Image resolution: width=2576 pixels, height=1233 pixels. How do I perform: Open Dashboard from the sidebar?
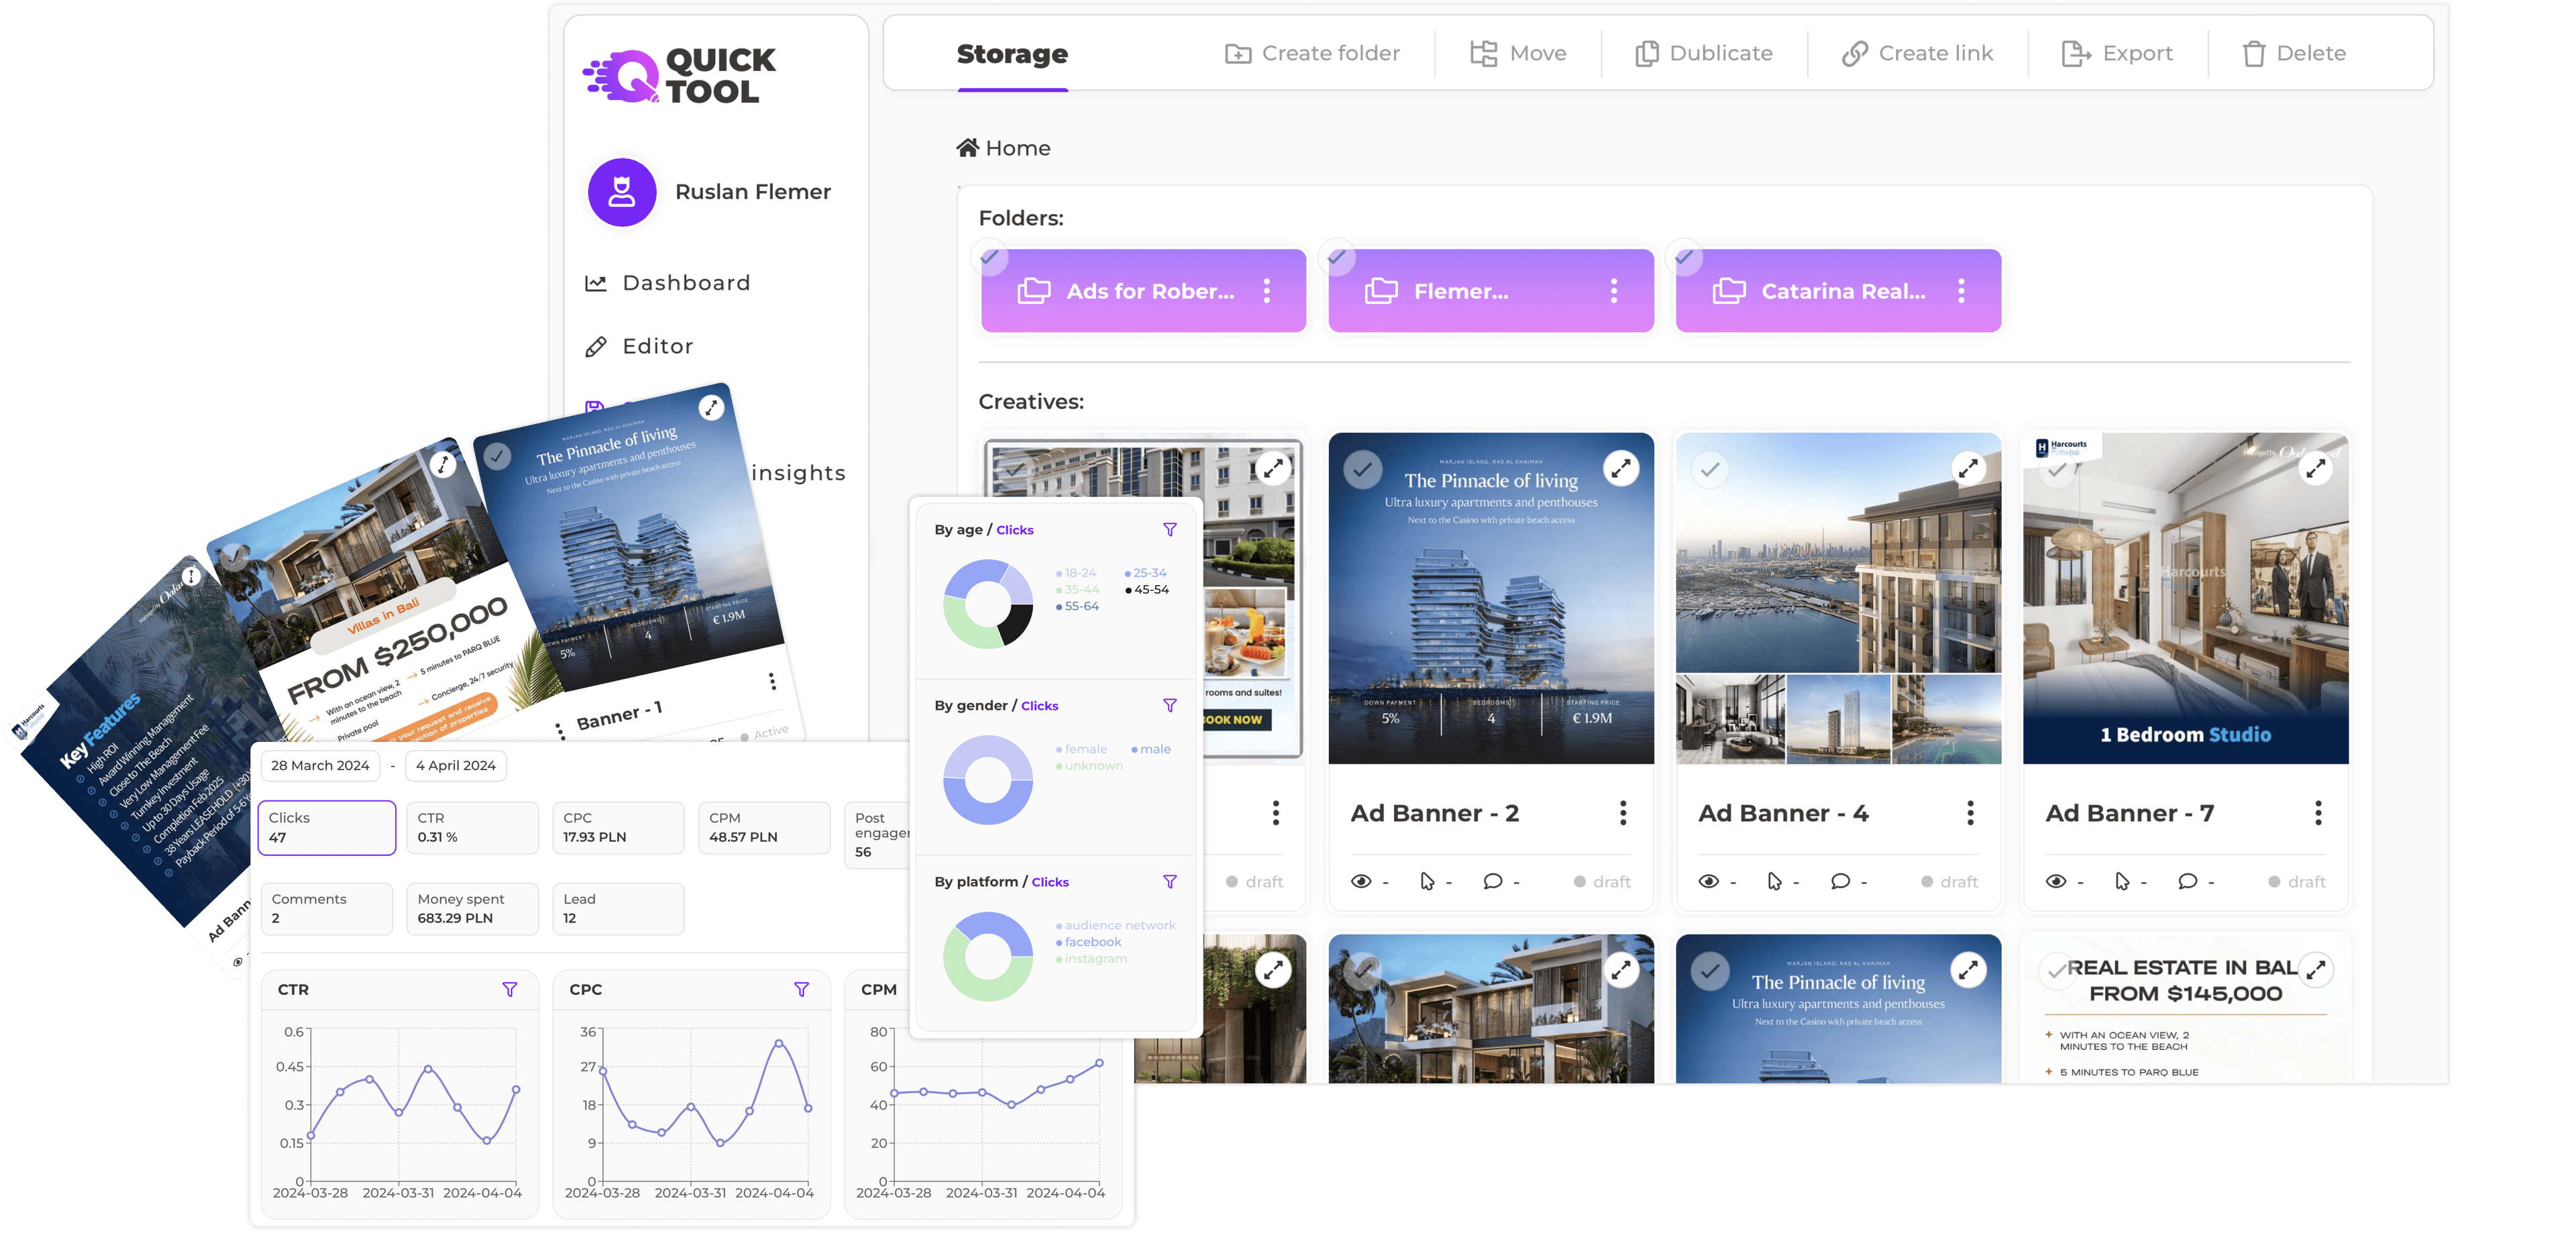tap(668, 283)
